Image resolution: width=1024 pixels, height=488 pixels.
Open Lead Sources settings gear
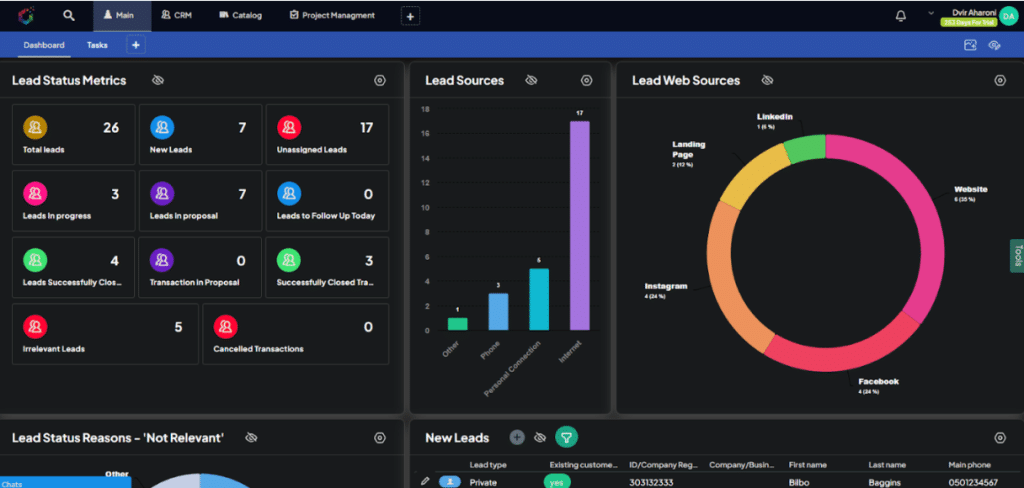click(586, 80)
